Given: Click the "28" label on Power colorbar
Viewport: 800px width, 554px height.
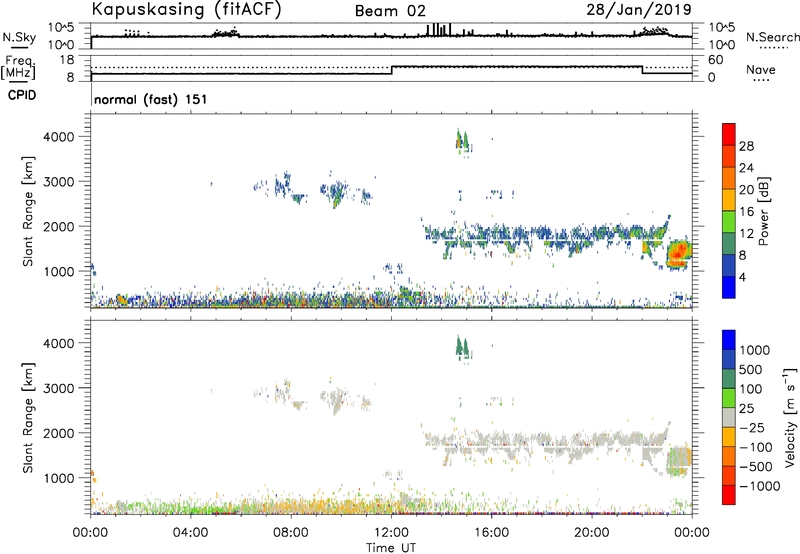Looking at the screenshot, I should click(x=746, y=146).
